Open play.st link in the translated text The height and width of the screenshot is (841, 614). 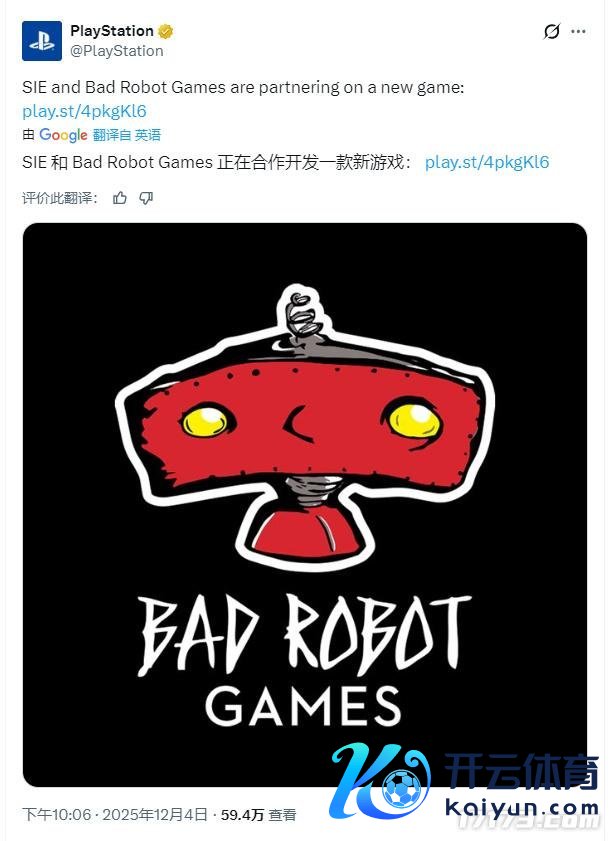[487, 162]
